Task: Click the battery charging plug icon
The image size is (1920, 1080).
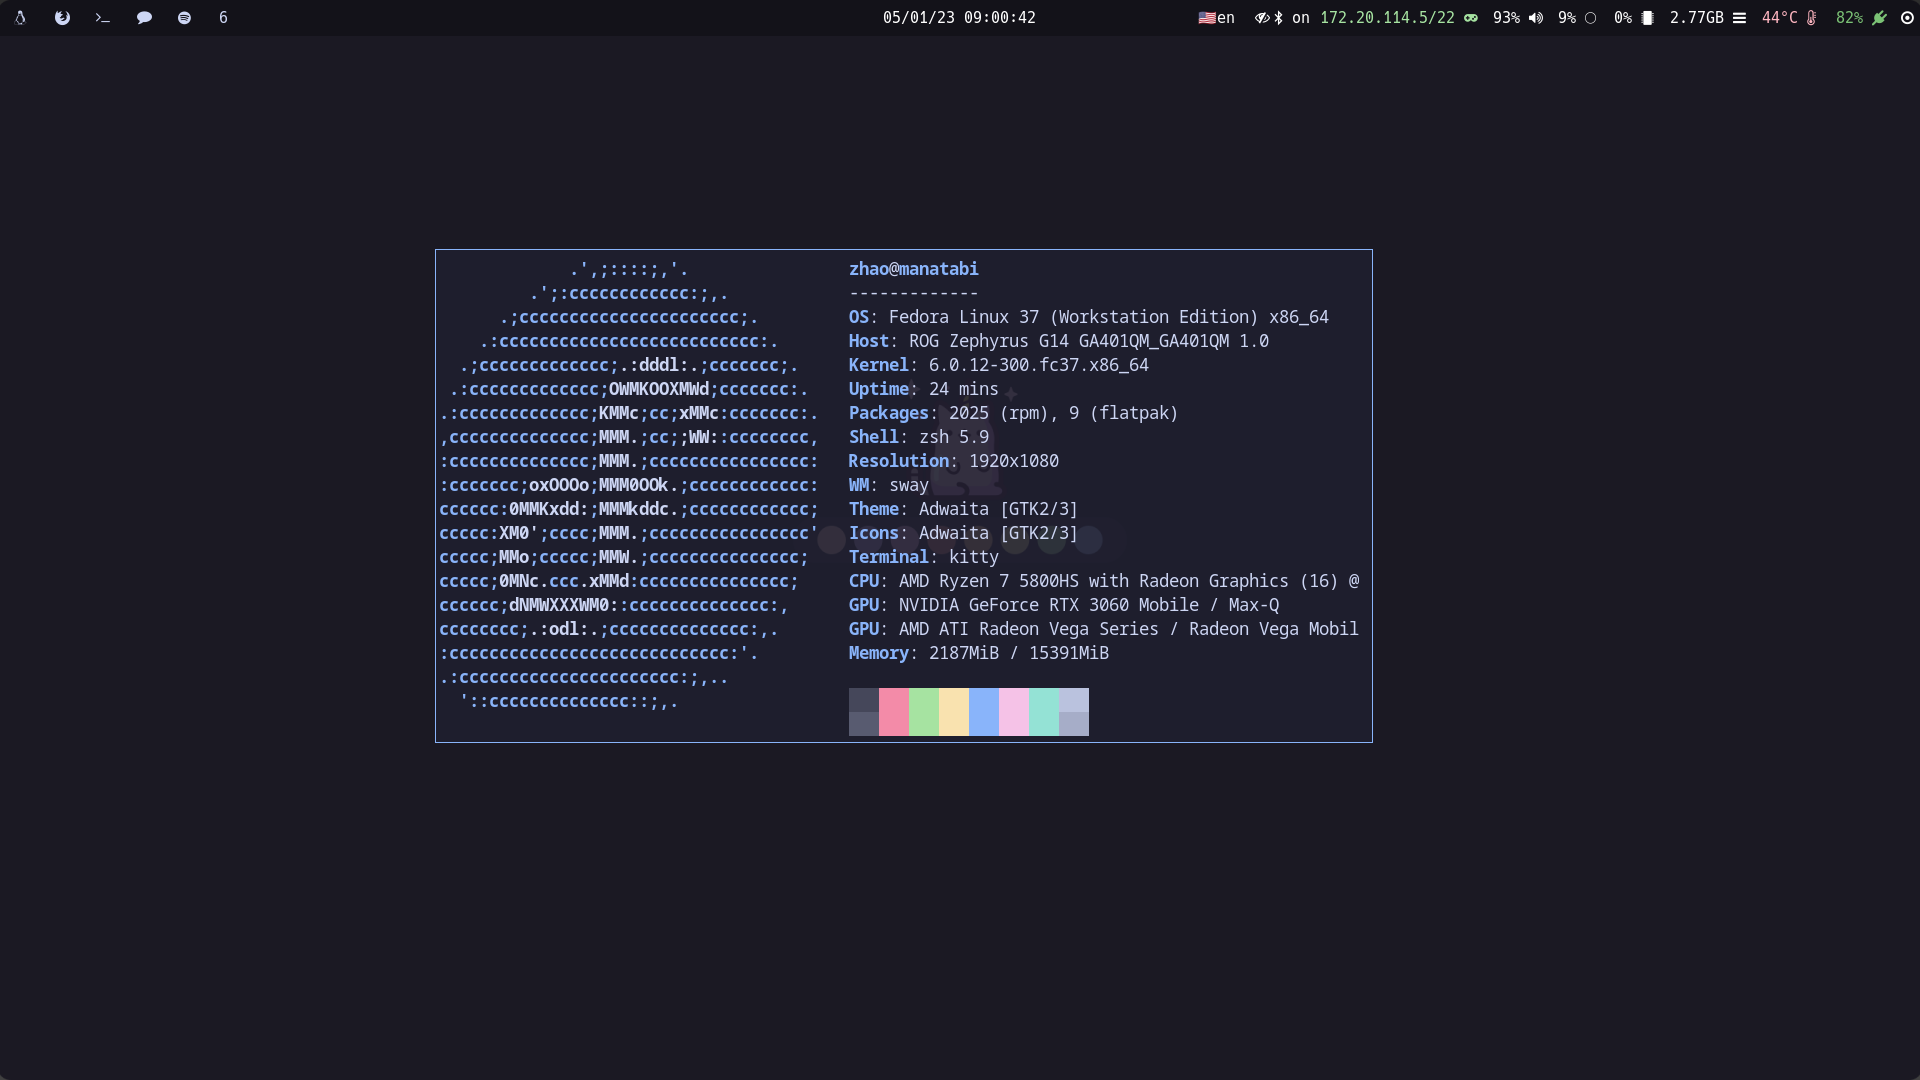Action: pos(1880,18)
